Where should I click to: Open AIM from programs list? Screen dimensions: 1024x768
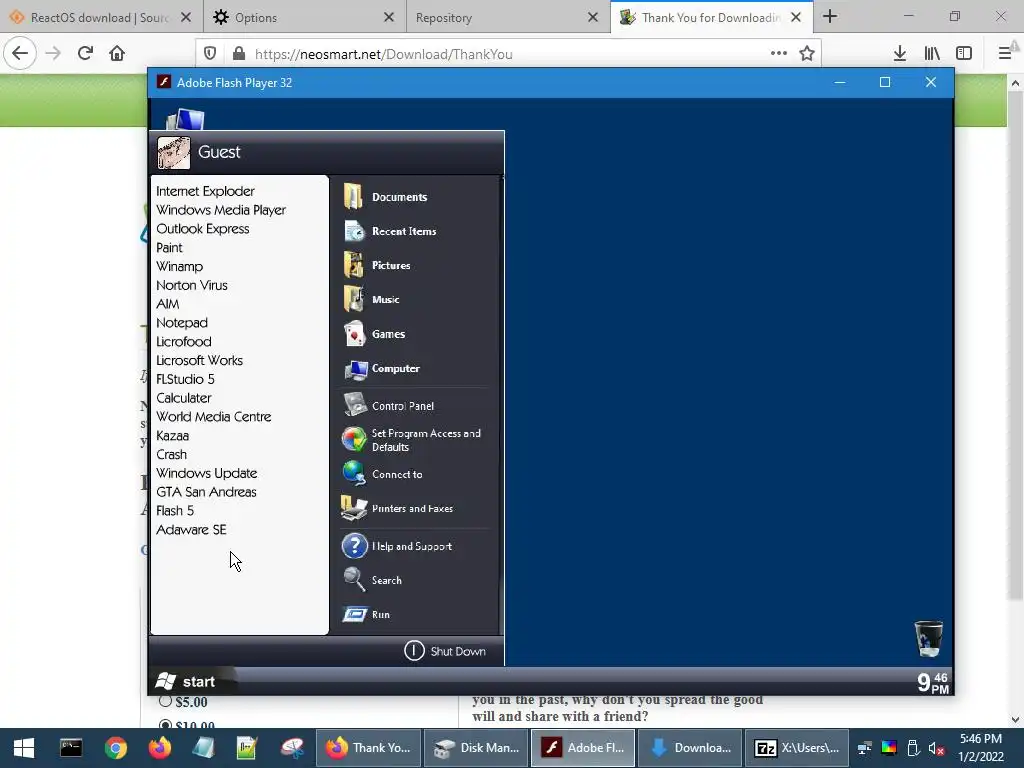point(167,304)
